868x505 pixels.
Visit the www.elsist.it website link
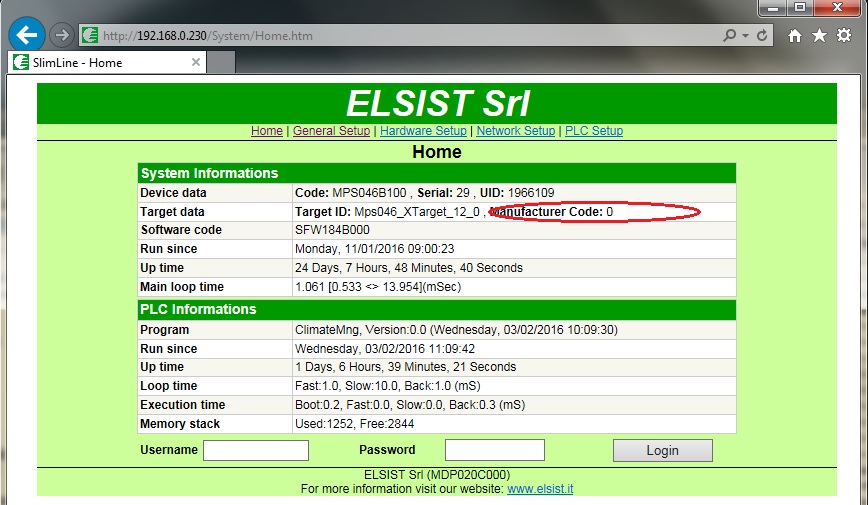pos(540,489)
